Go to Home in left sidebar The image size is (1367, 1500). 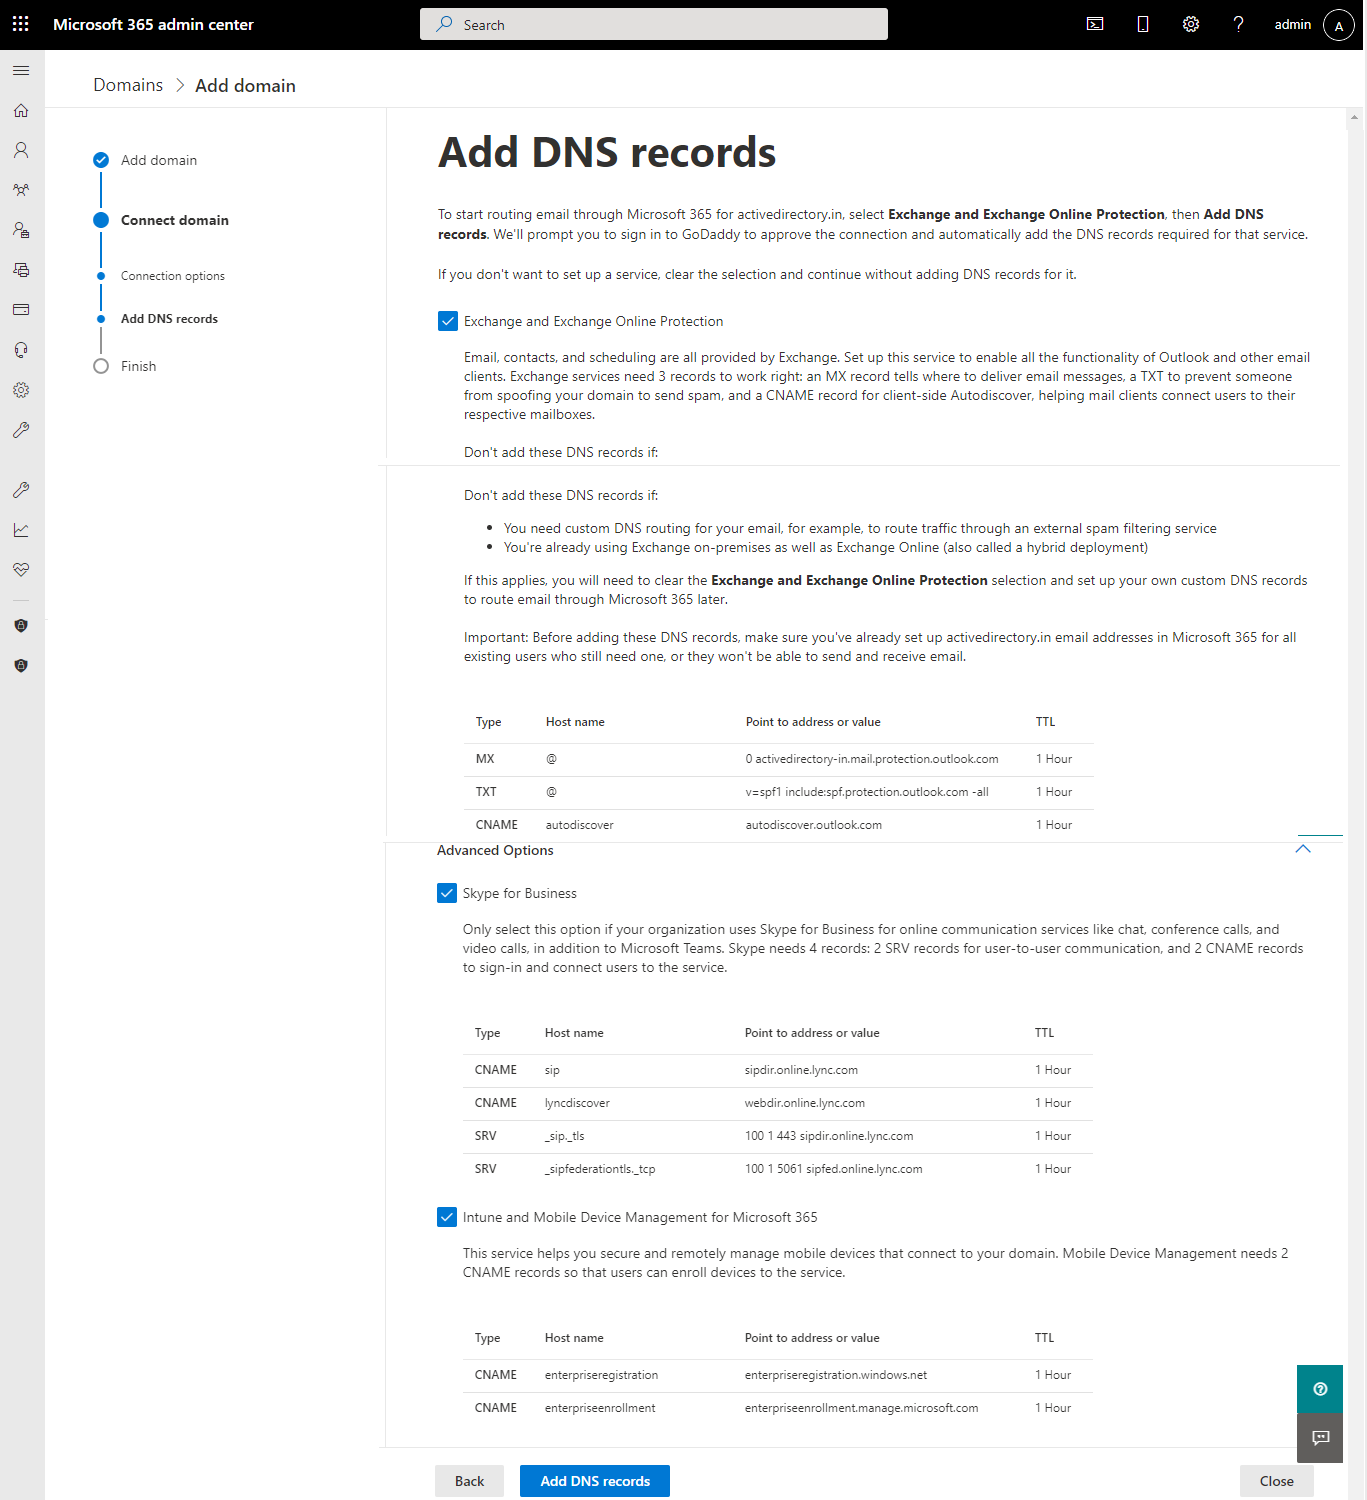point(21,110)
